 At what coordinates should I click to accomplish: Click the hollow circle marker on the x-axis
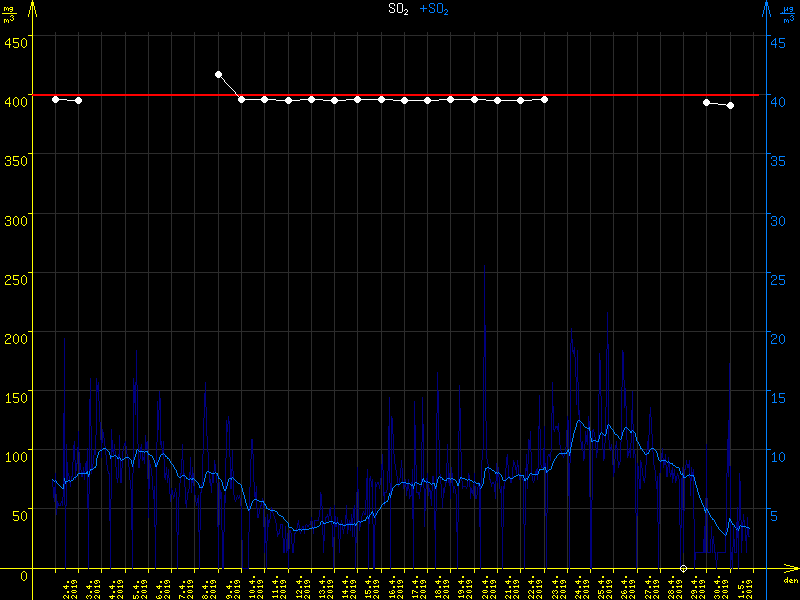pos(683,568)
